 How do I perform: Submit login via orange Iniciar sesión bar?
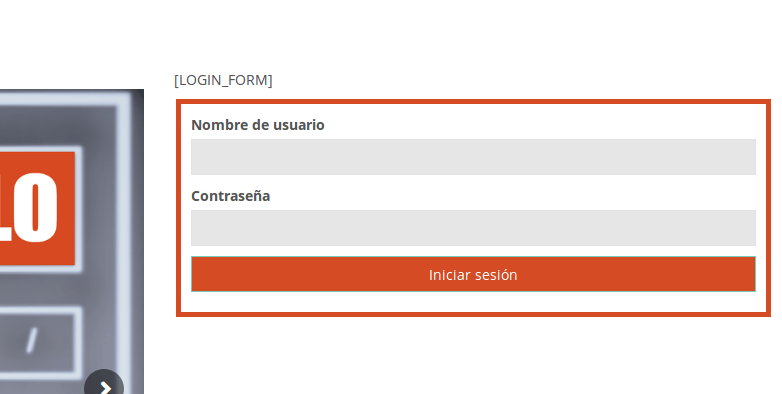click(x=473, y=274)
